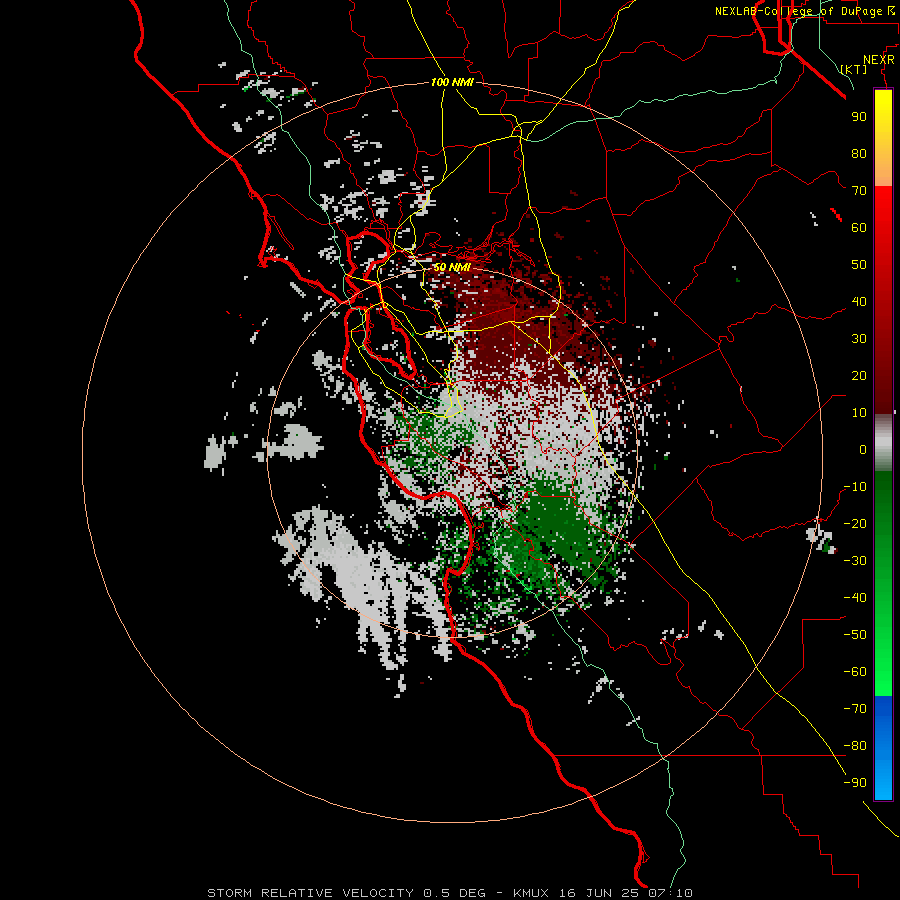Viewport: 900px width, 900px height.
Task: Click the positive 10 scale label
Action: pos(859,413)
